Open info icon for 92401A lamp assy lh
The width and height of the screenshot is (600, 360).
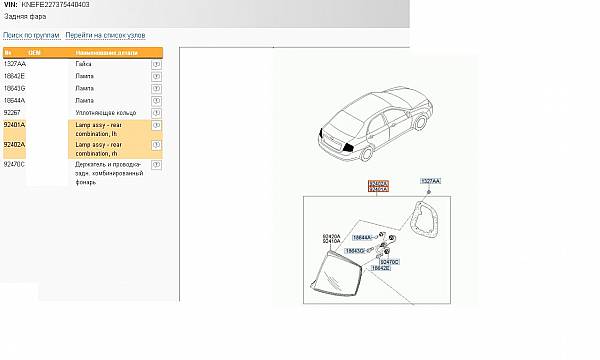point(156,125)
